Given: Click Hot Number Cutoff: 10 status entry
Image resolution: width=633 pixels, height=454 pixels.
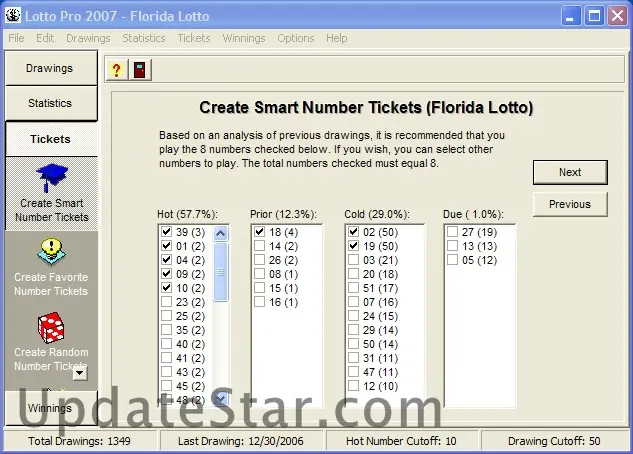Looking at the screenshot, I should tap(401, 441).
